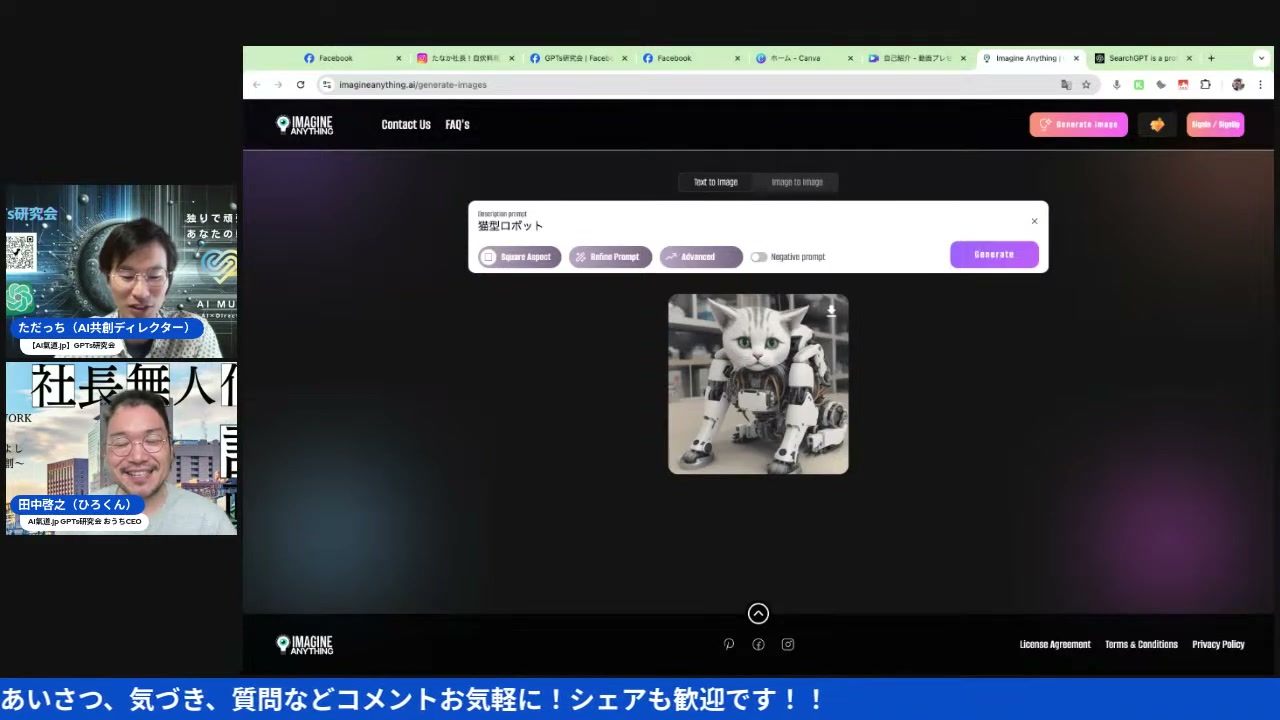Click the SignIn / SignUp button
The width and height of the screenshot is (1280, 720).
[x=1215, y=125]
